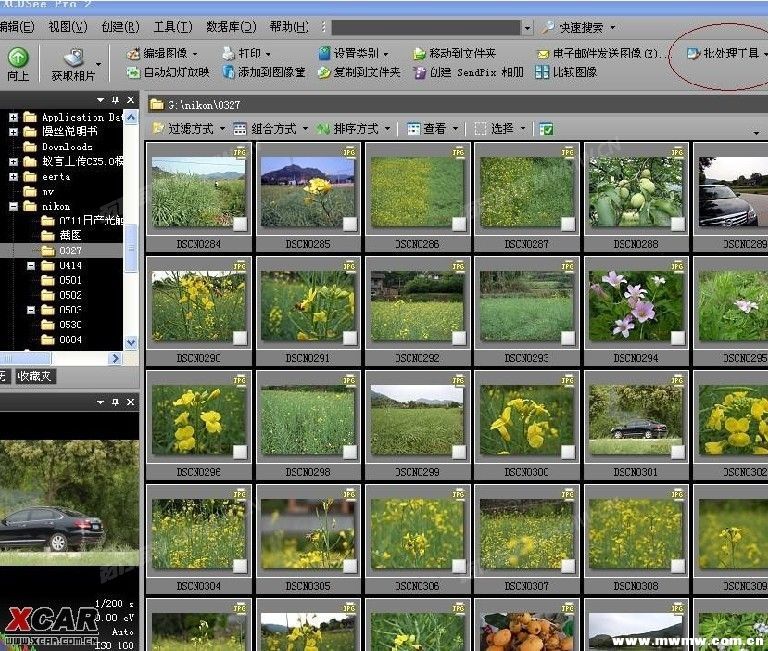
Task: Close the folders pane
Action: 131,100
